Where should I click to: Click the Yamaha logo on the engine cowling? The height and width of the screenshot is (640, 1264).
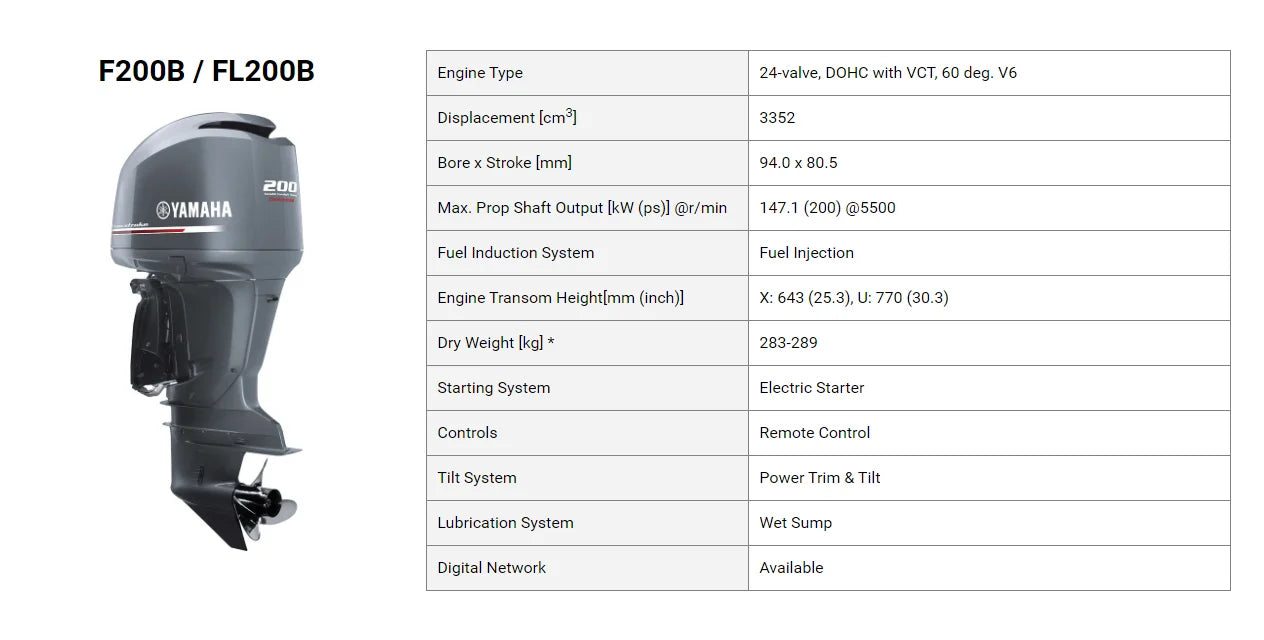194,209
